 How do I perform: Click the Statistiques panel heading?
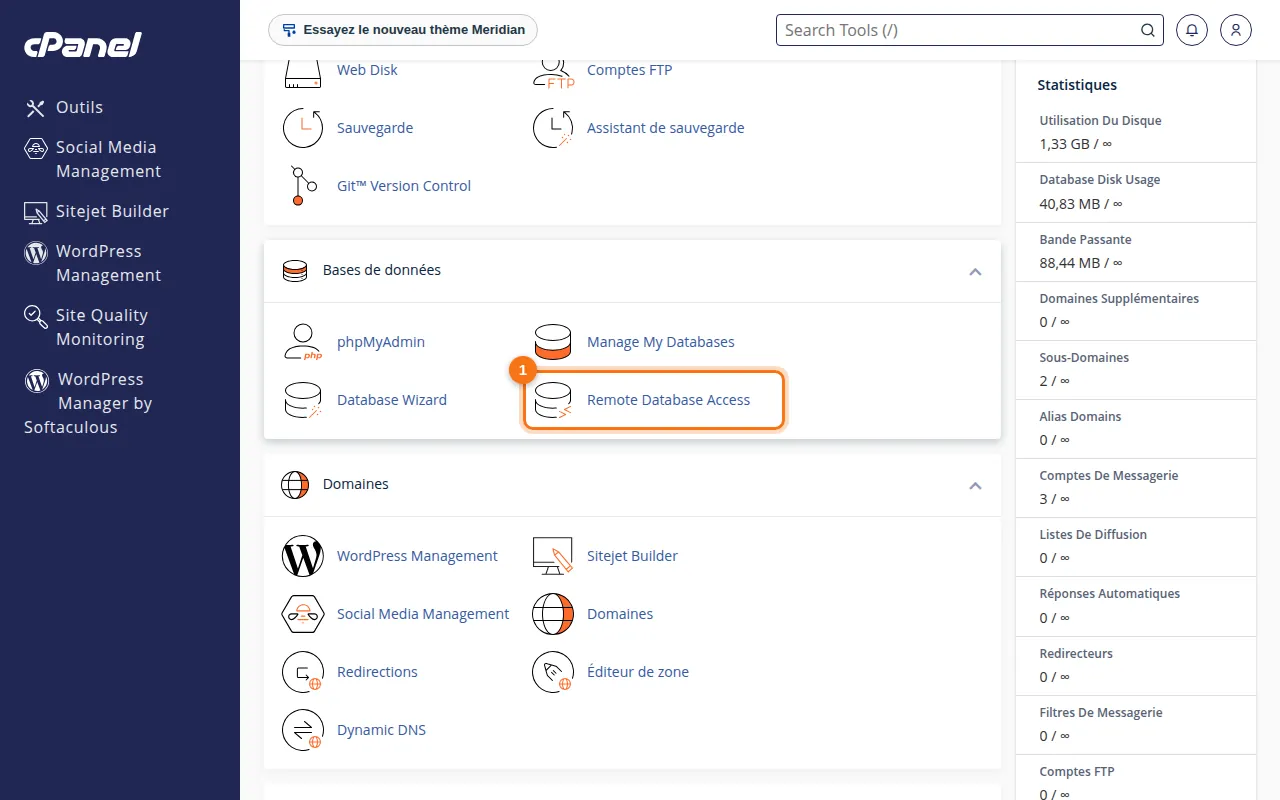tap(1077, 86)
